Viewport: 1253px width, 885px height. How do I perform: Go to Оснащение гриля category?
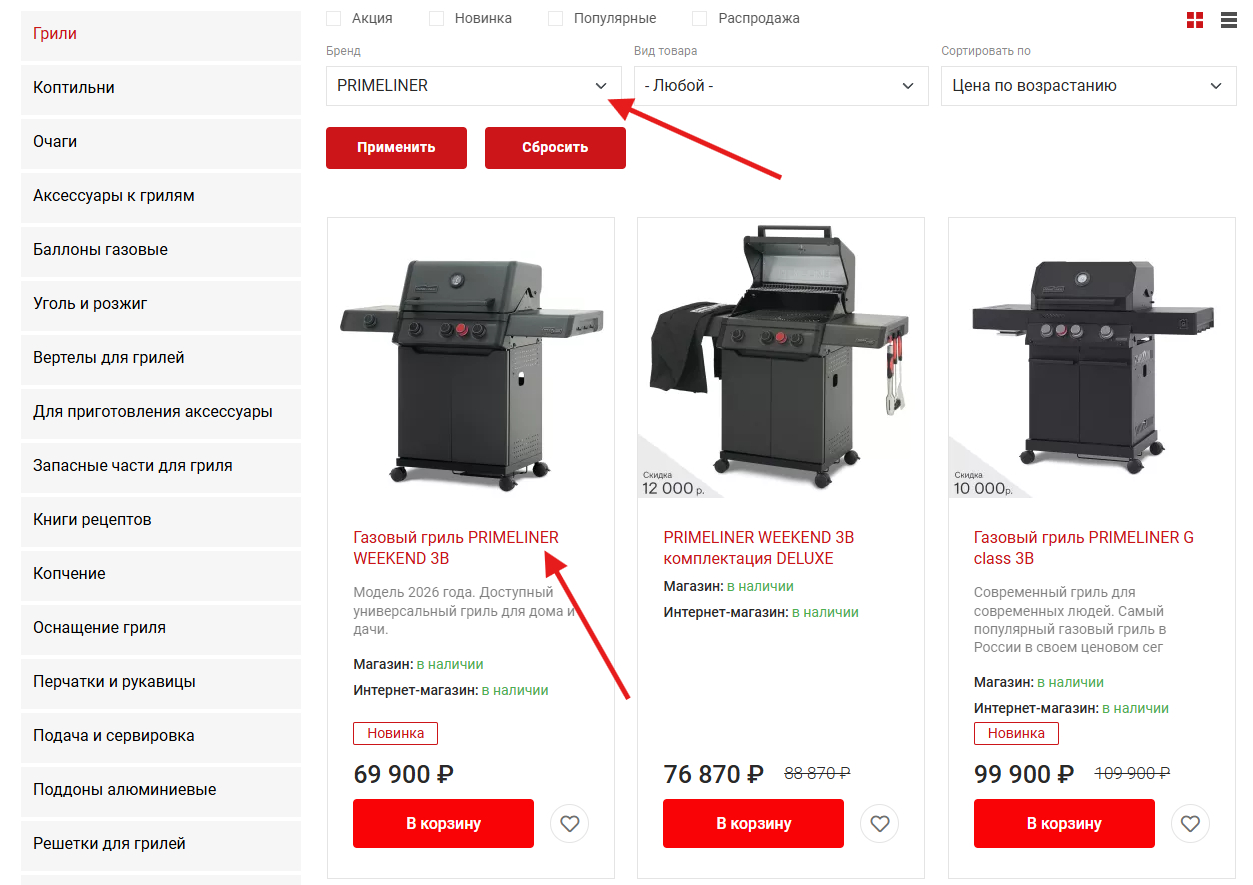[161, 629]
